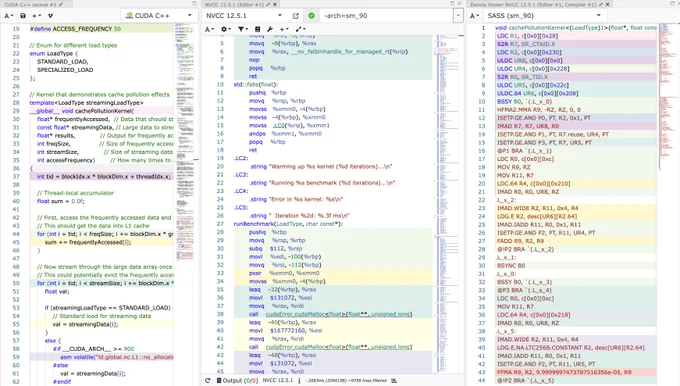Open the CUDA C++ language dropdown
This screenshot has width=680, height=386.
159,16
